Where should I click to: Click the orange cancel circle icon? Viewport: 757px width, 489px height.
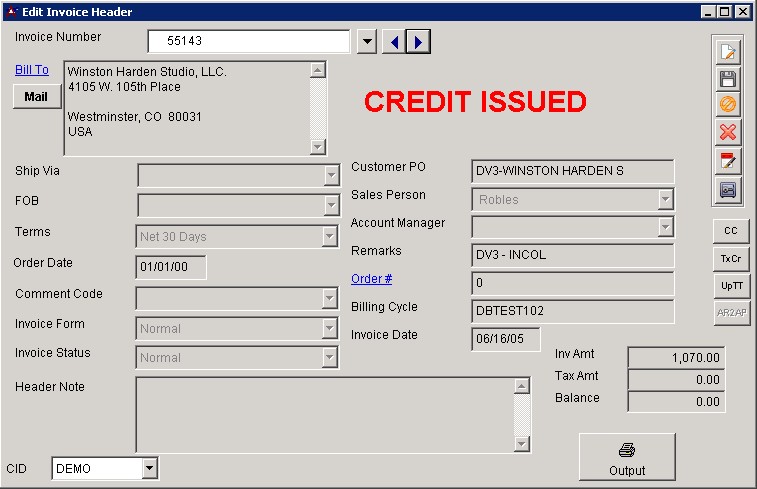coord(728,105)
